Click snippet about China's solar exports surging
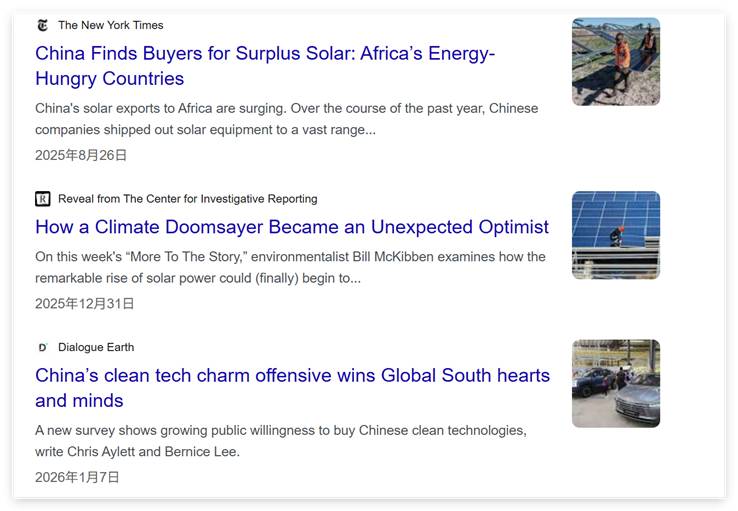This screenshot has width=738, height=511. 286,119
